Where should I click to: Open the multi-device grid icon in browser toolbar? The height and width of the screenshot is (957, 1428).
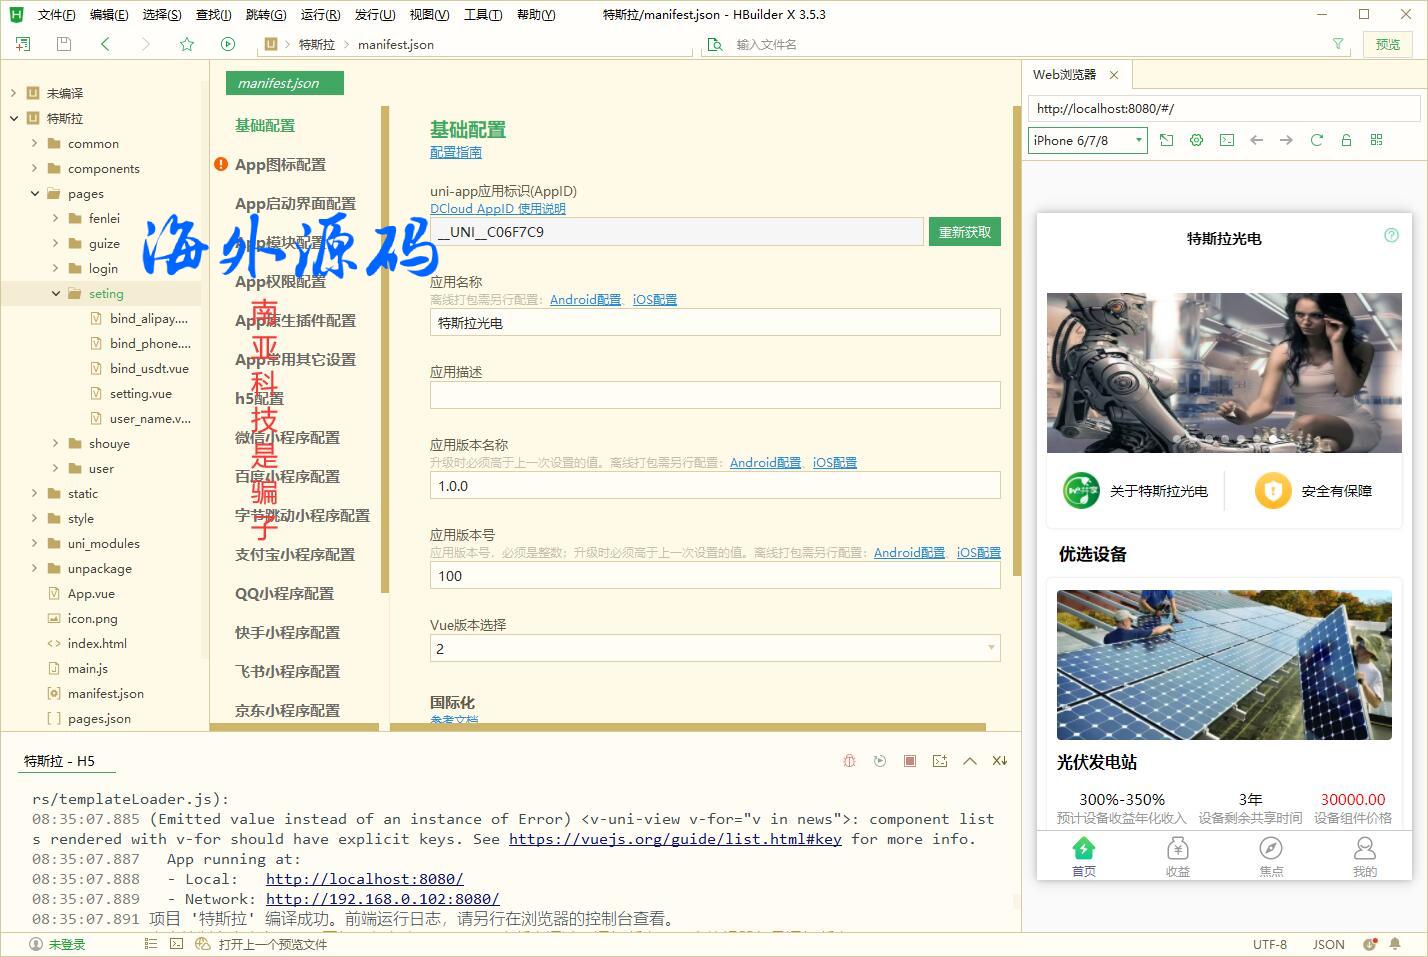click(x=1376, y=140)
